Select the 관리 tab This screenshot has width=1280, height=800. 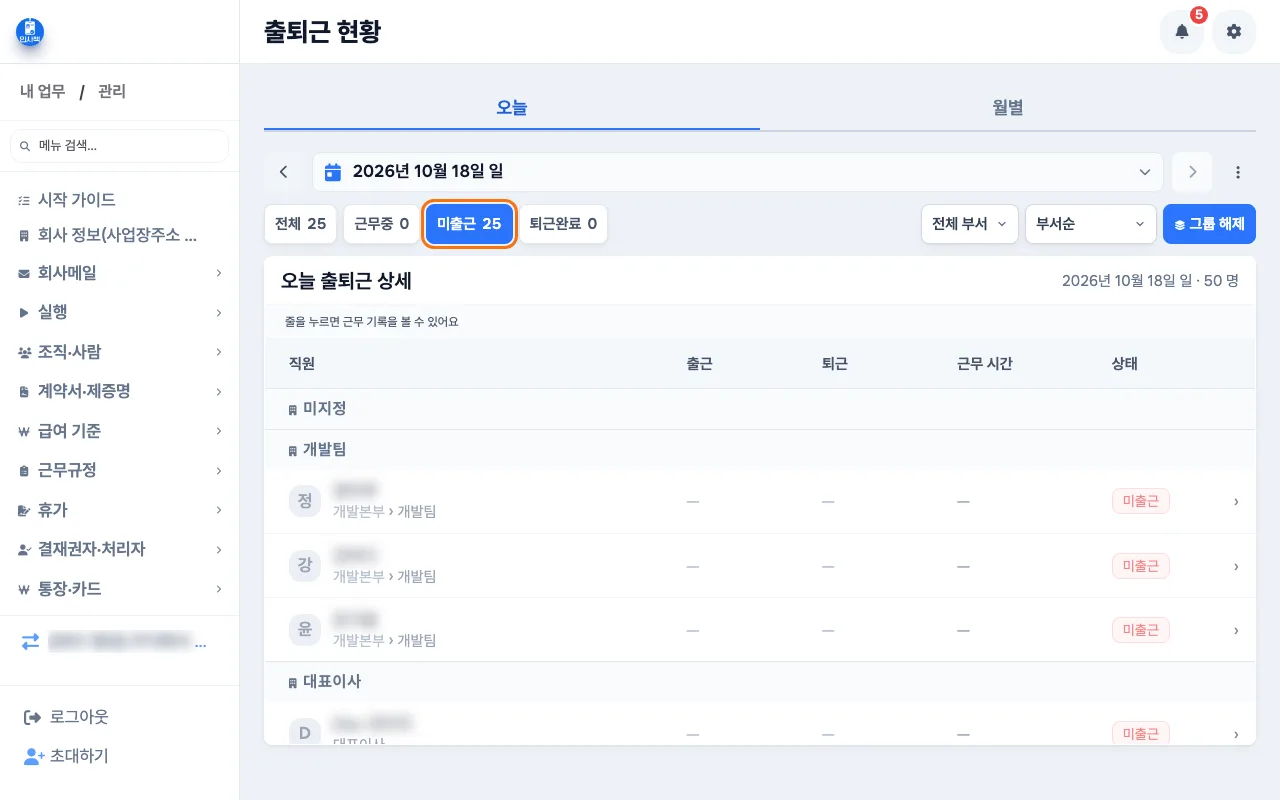(112, 92)
